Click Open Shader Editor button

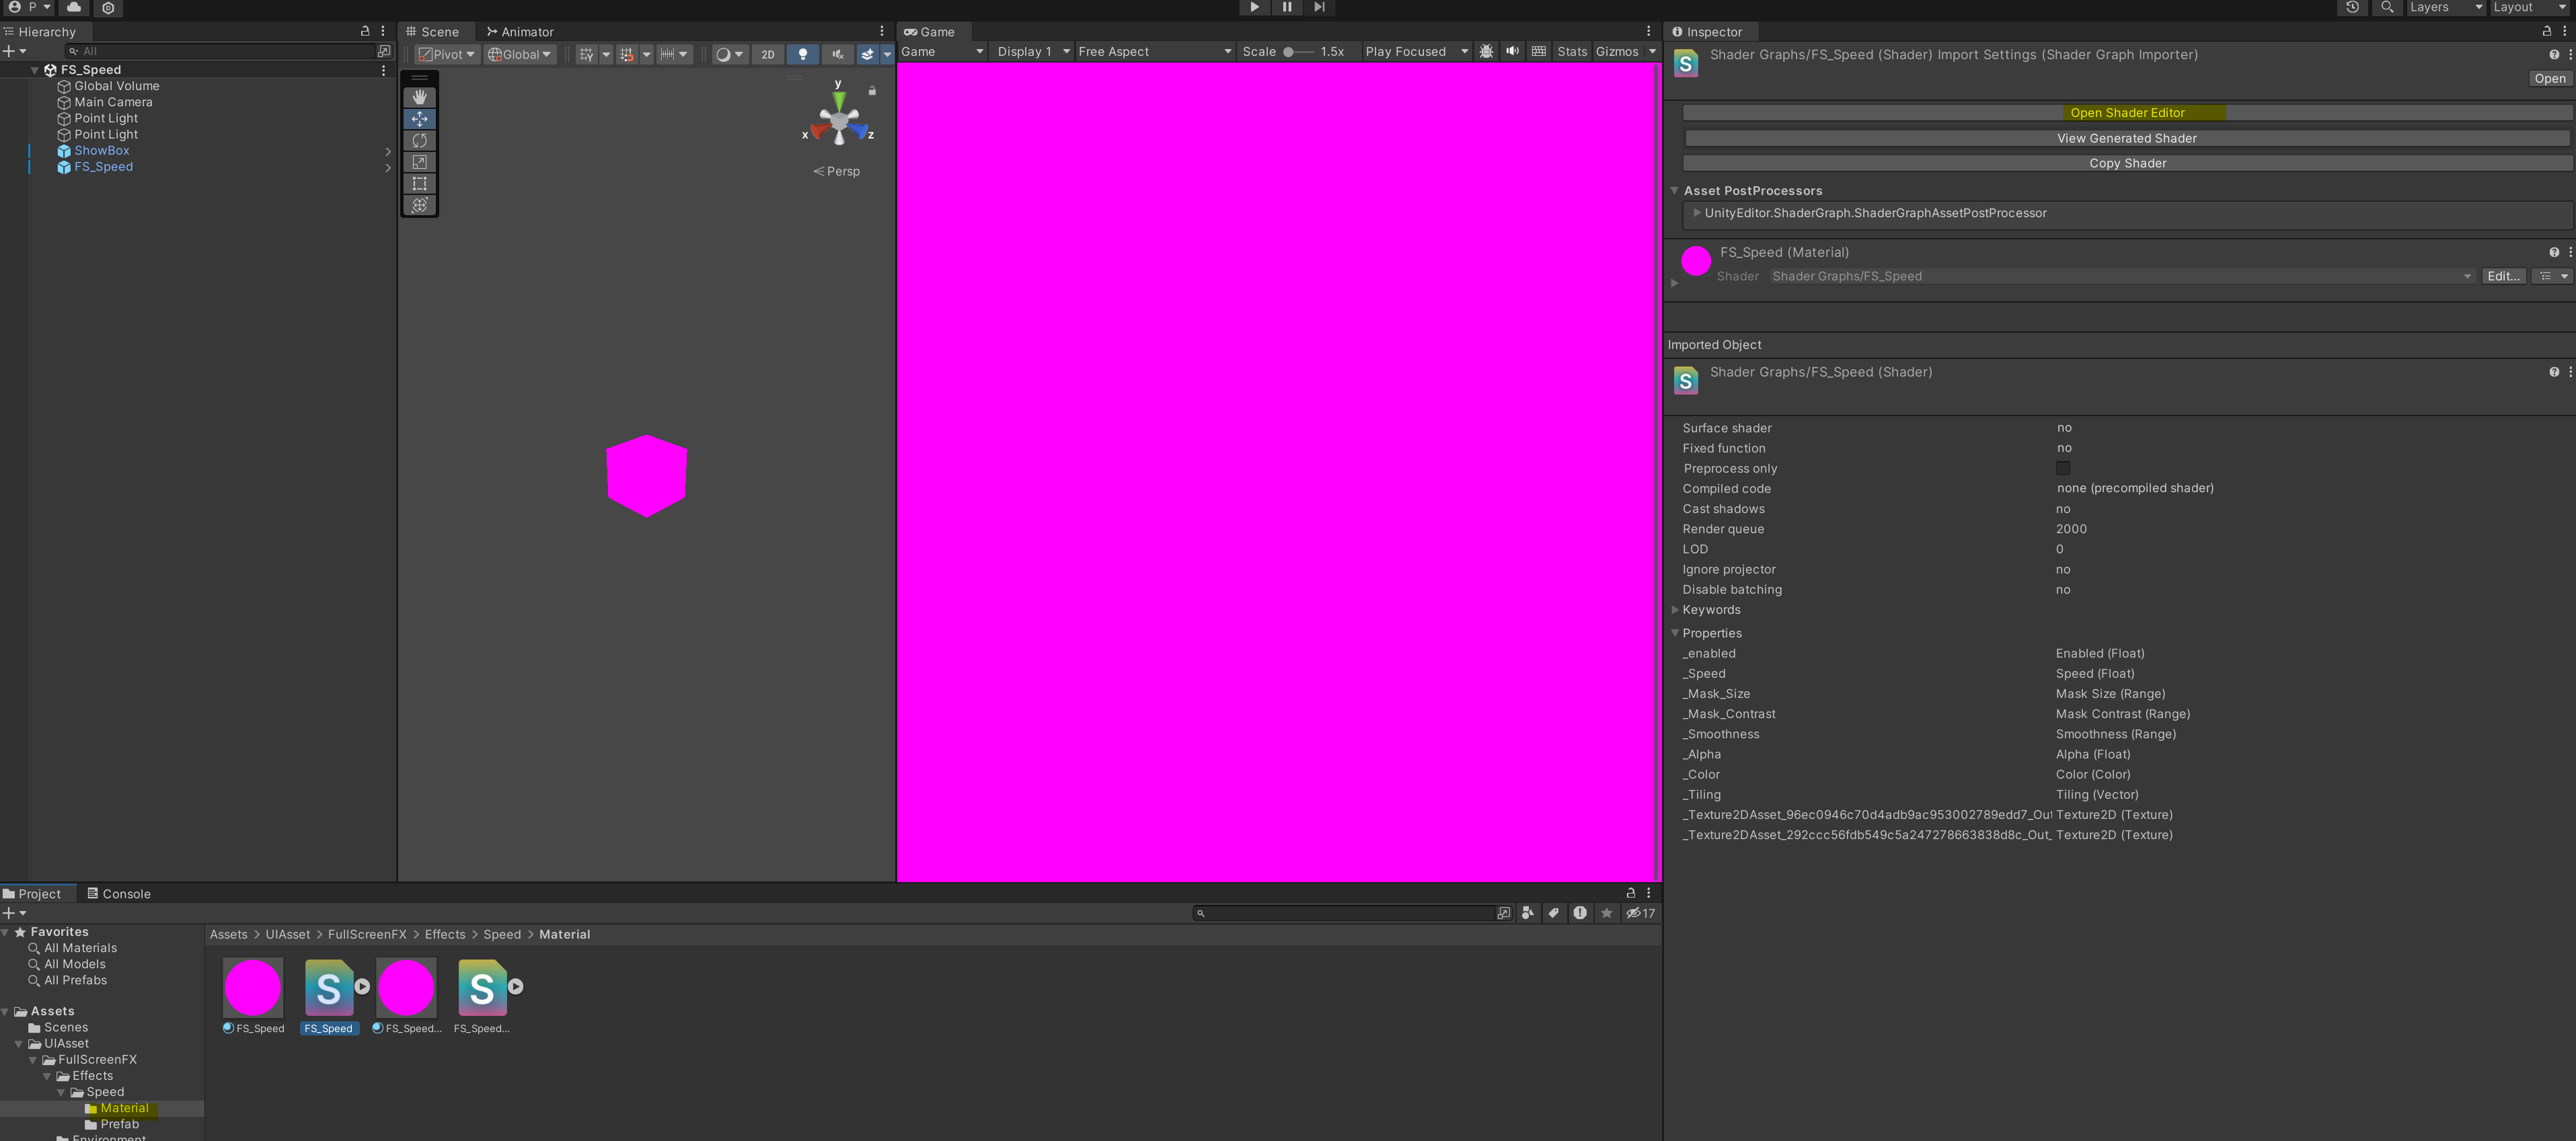(x=2127, y=113)
